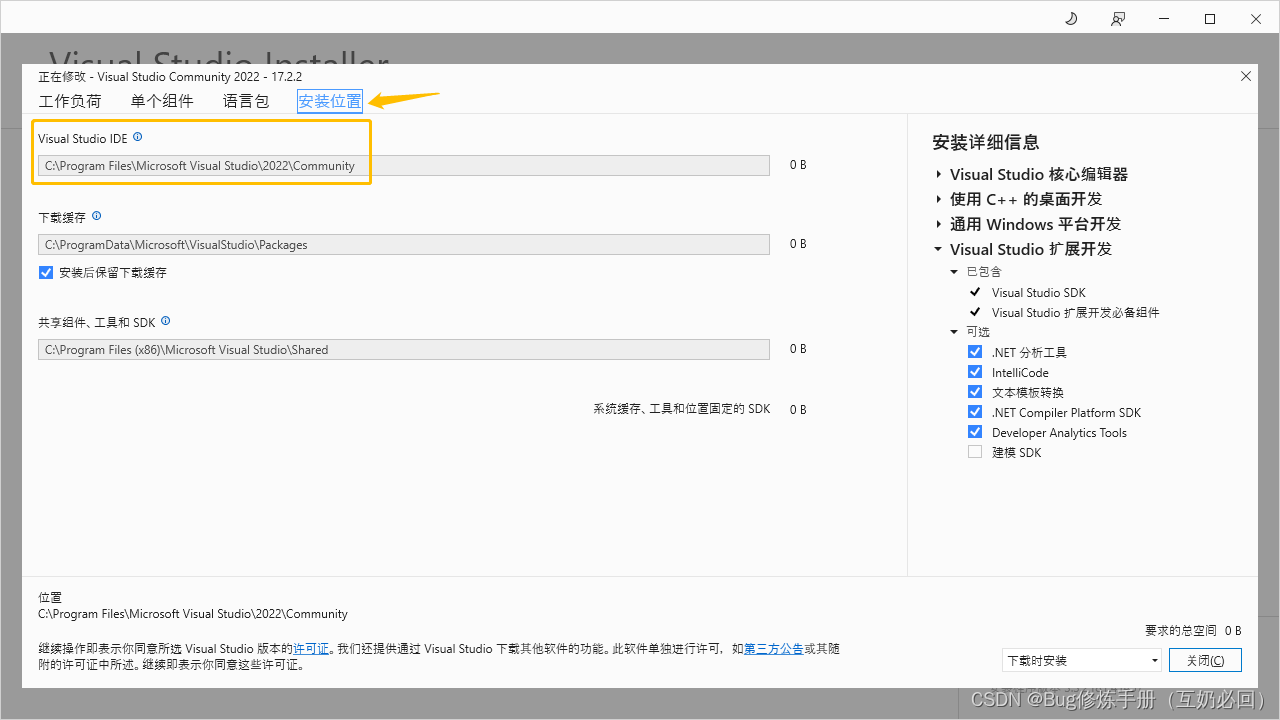Click 关闭(C) button
The width and height of the screenshot is (1280, 720).
pos(1205,660)
